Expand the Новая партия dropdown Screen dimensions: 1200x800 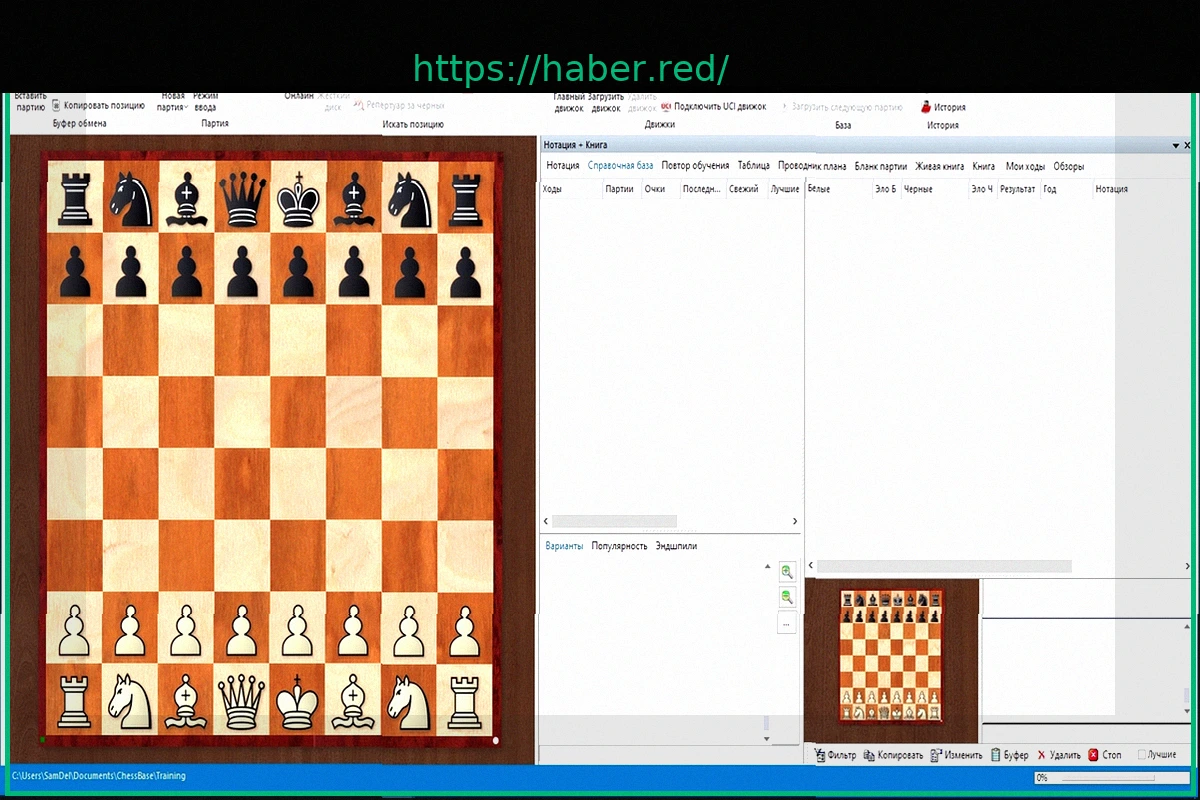point(172,107)
